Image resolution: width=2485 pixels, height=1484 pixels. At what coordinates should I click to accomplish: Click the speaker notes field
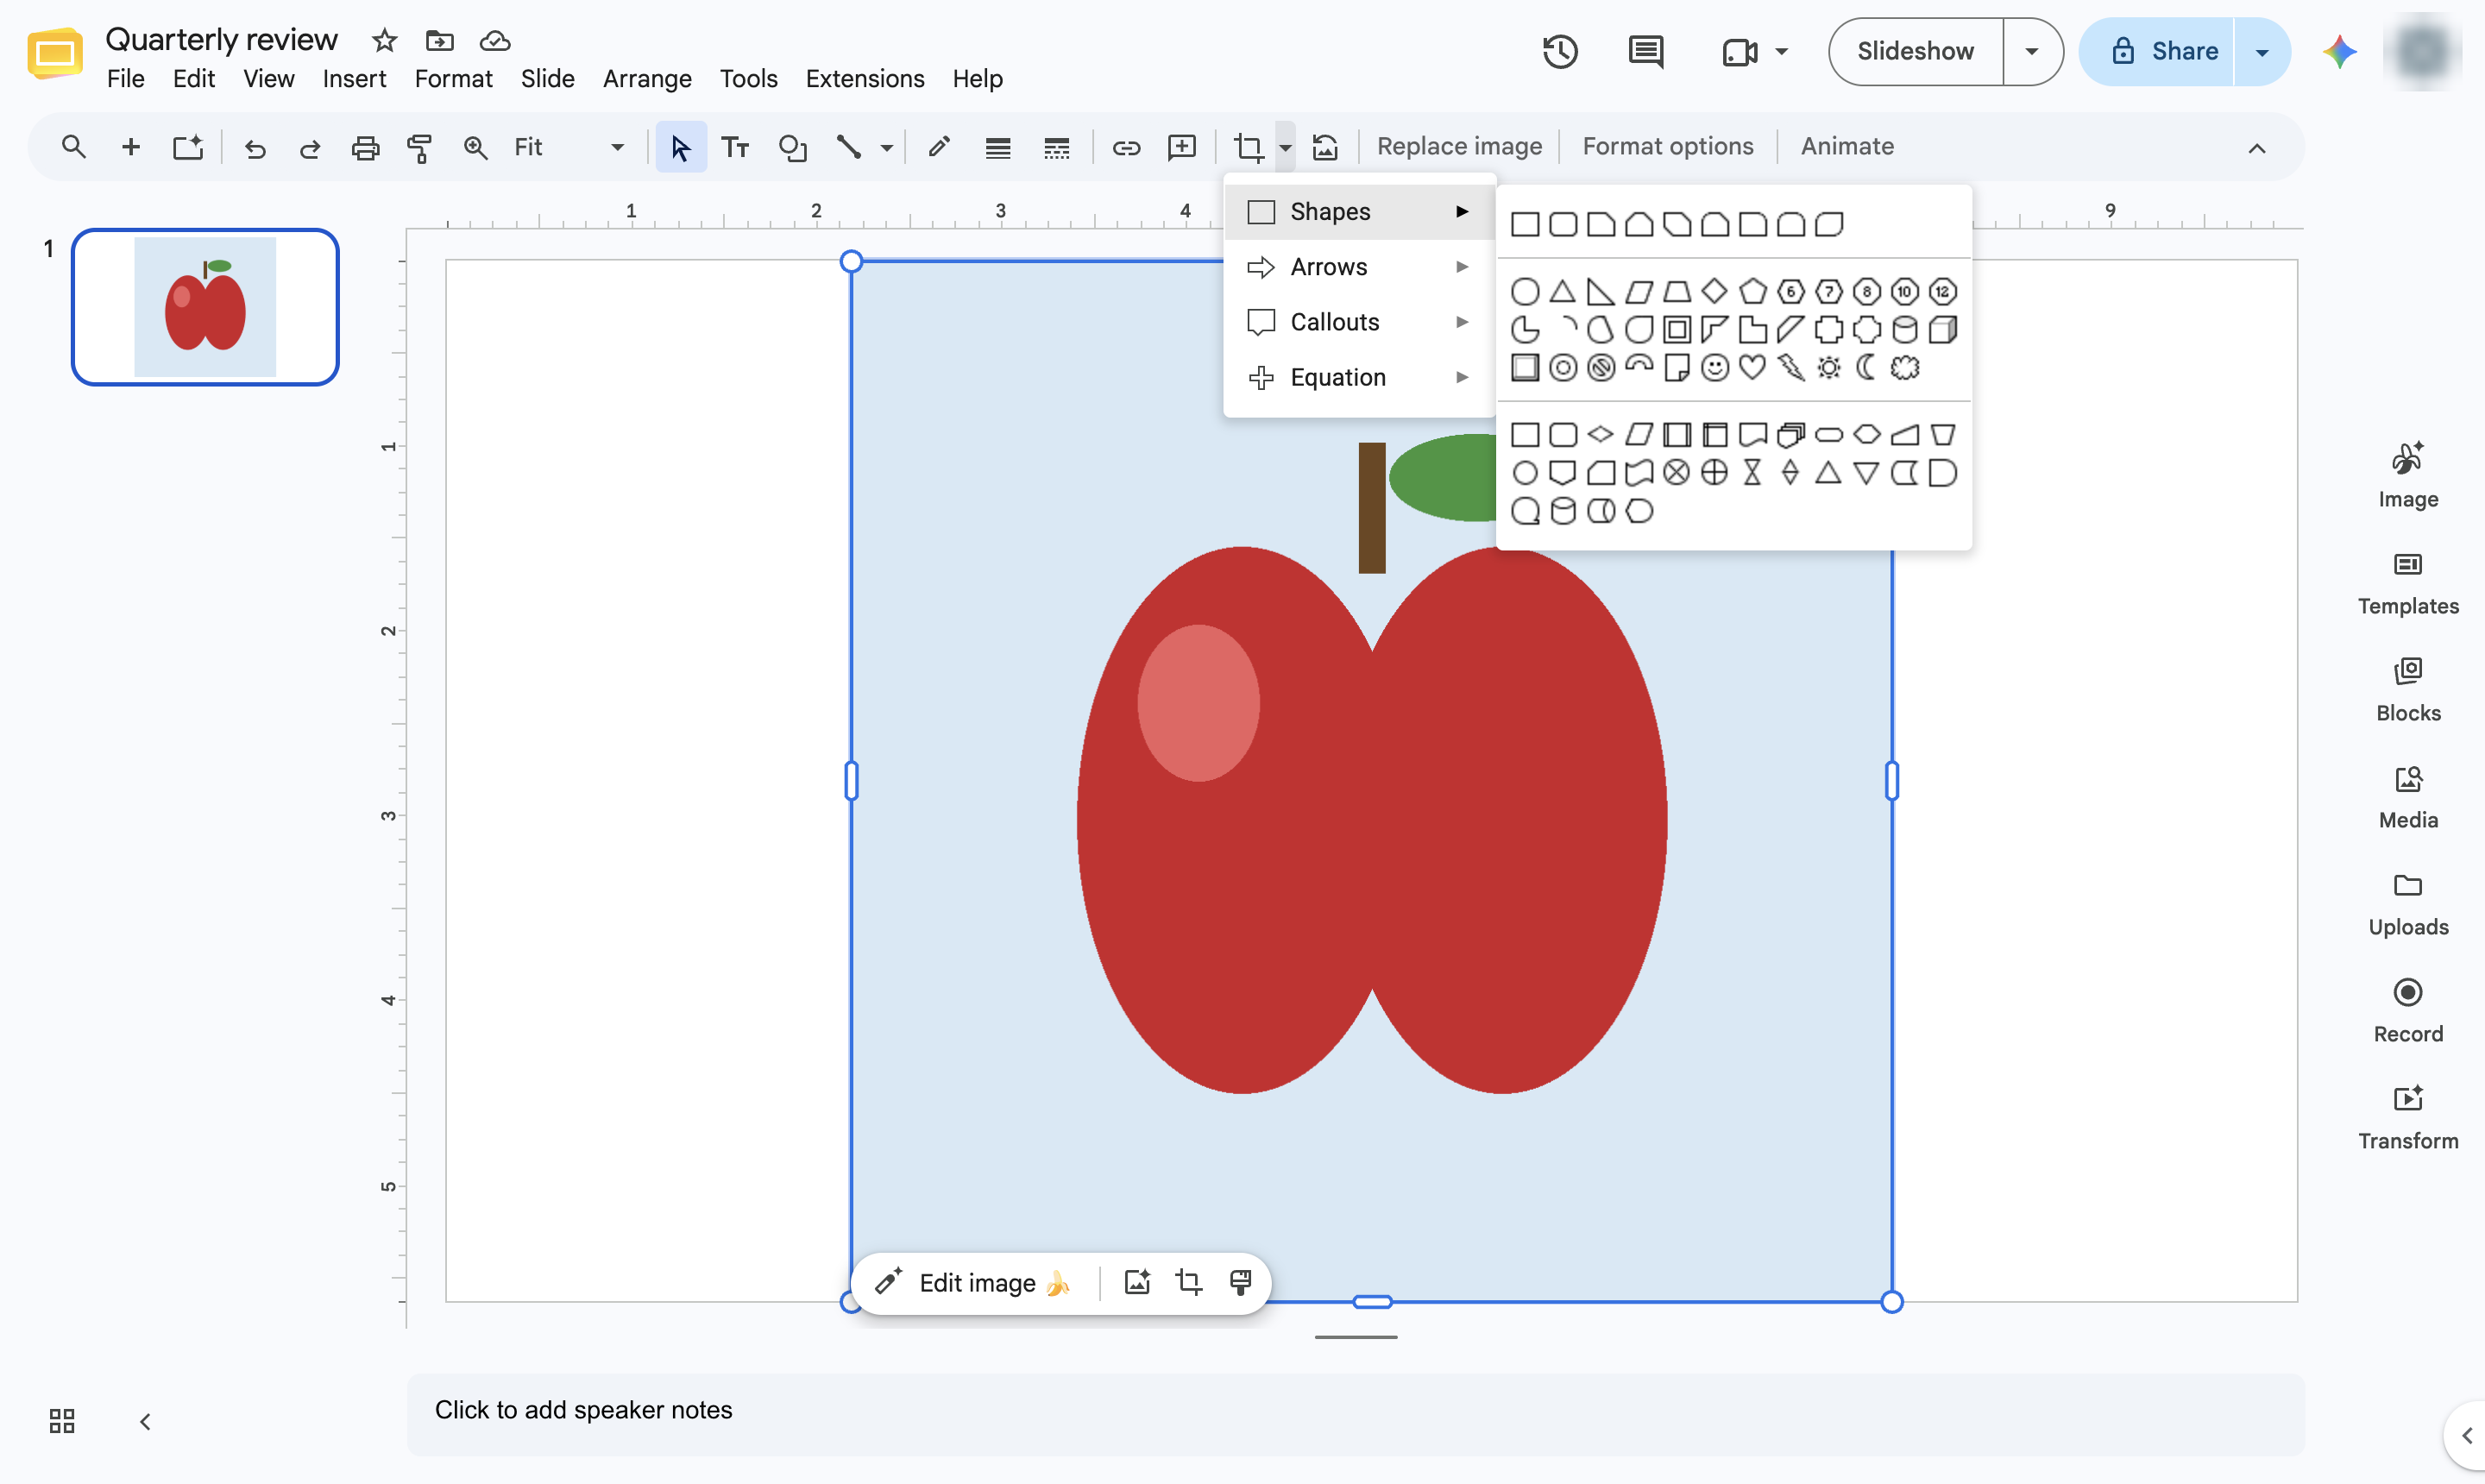click(1355, 1412)
